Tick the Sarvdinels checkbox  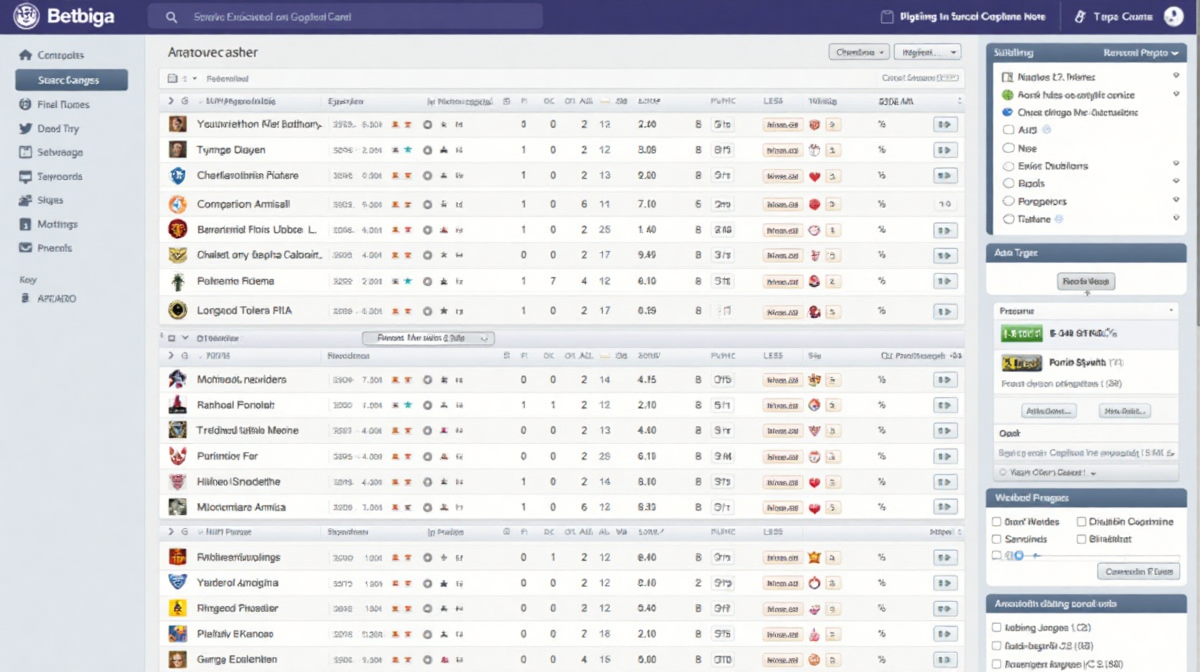(x=996, y=539)
